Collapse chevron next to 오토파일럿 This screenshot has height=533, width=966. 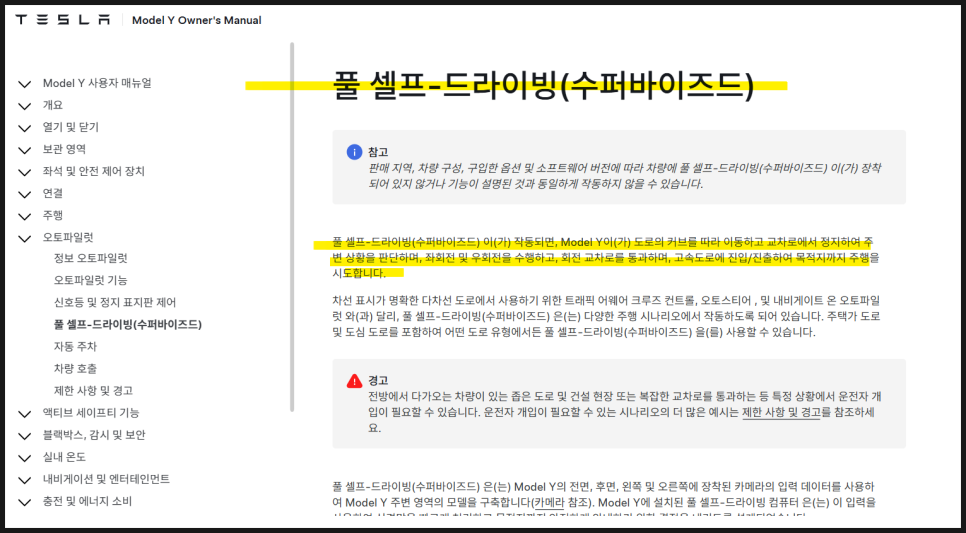point(25,238)
